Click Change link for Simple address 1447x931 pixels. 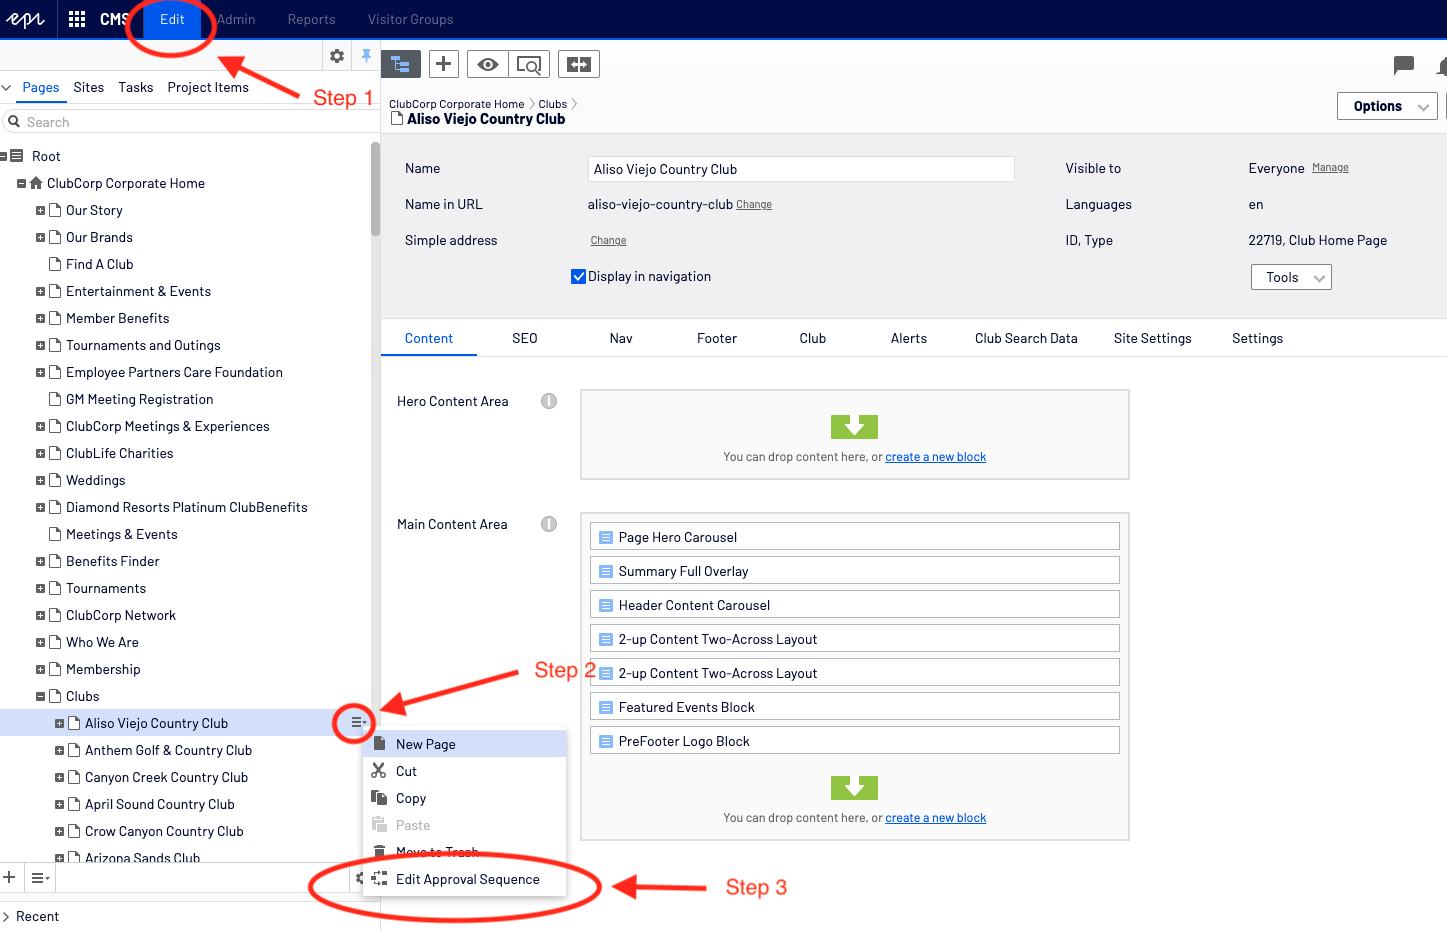click(608, 241)
